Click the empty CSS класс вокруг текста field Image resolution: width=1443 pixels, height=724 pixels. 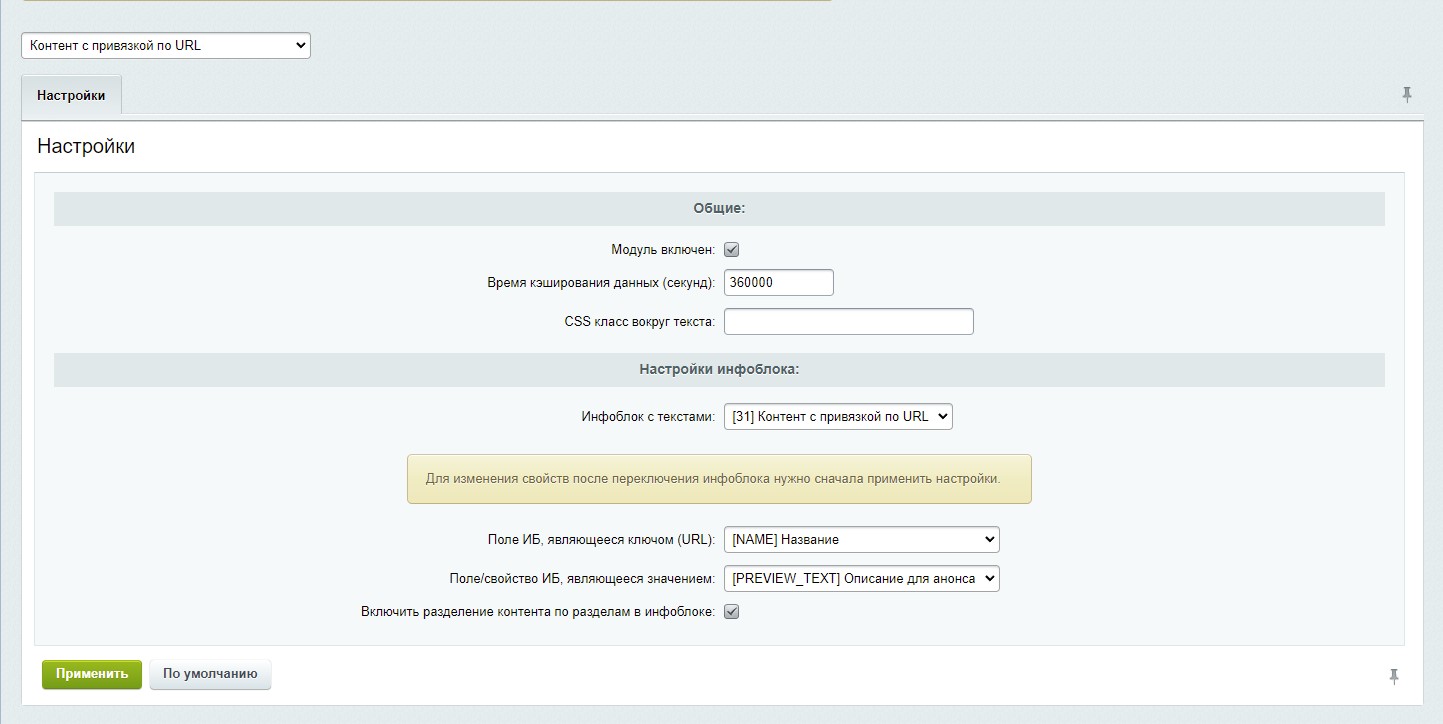848,322
